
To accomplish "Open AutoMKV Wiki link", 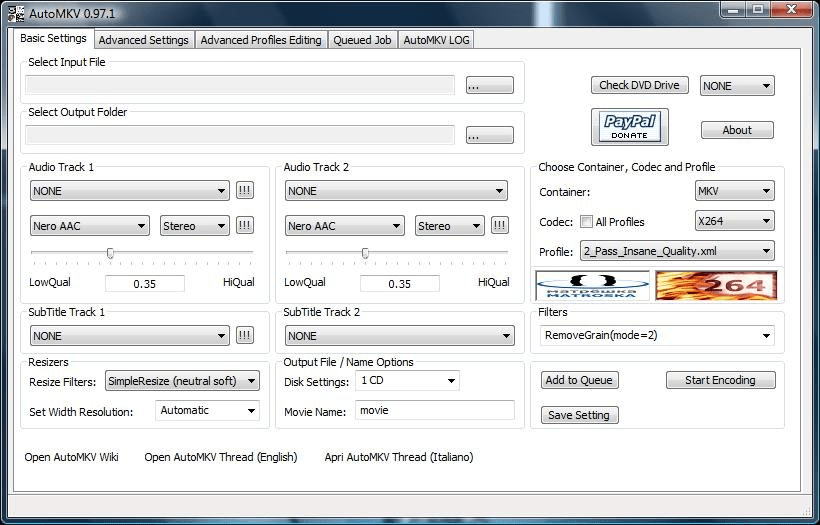I will (72, 457).
